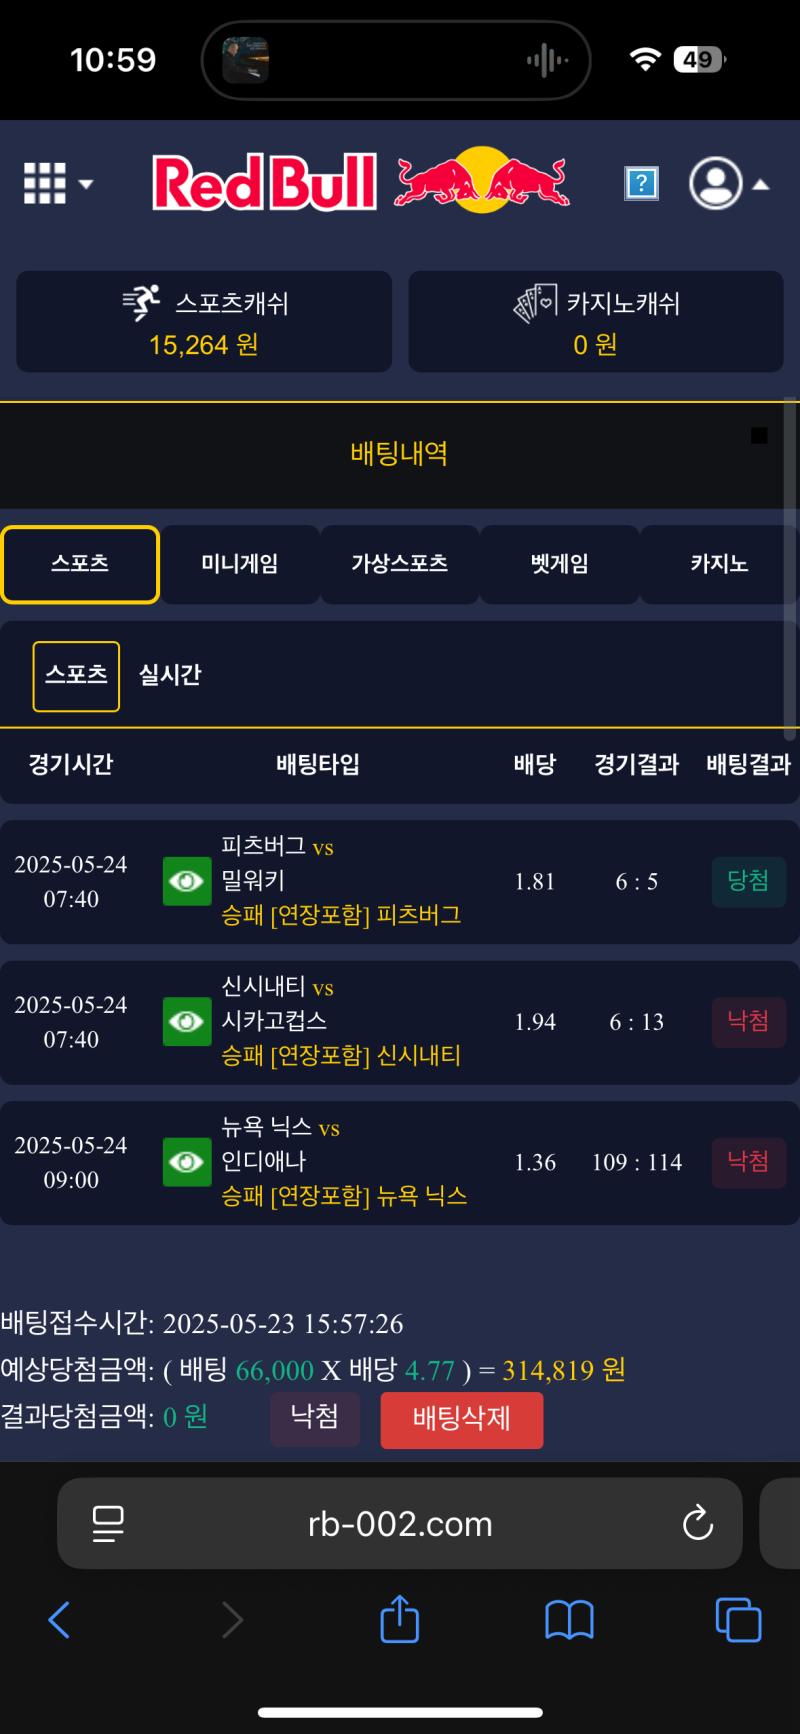The width and height of the screenshot is (800, 1734).
Task: Tap the rb-002.com address field
Action: pos(400,1524)
